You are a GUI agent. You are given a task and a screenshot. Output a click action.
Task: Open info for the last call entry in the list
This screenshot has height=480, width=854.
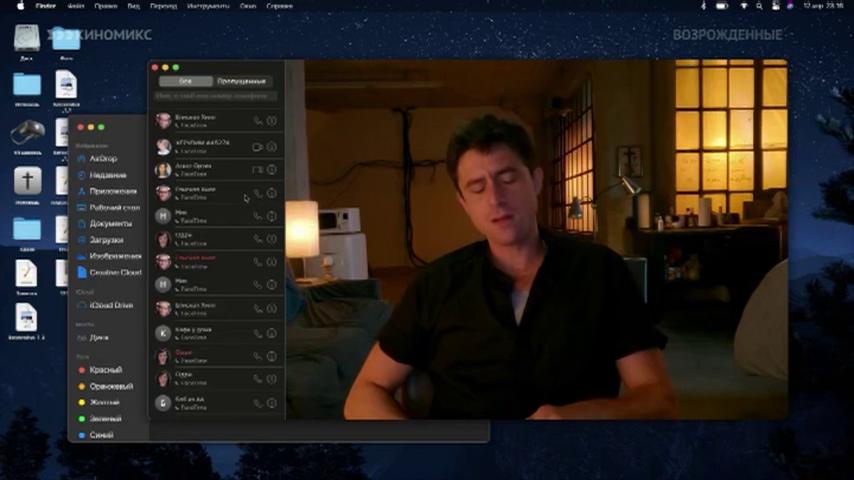click(272, 403)
